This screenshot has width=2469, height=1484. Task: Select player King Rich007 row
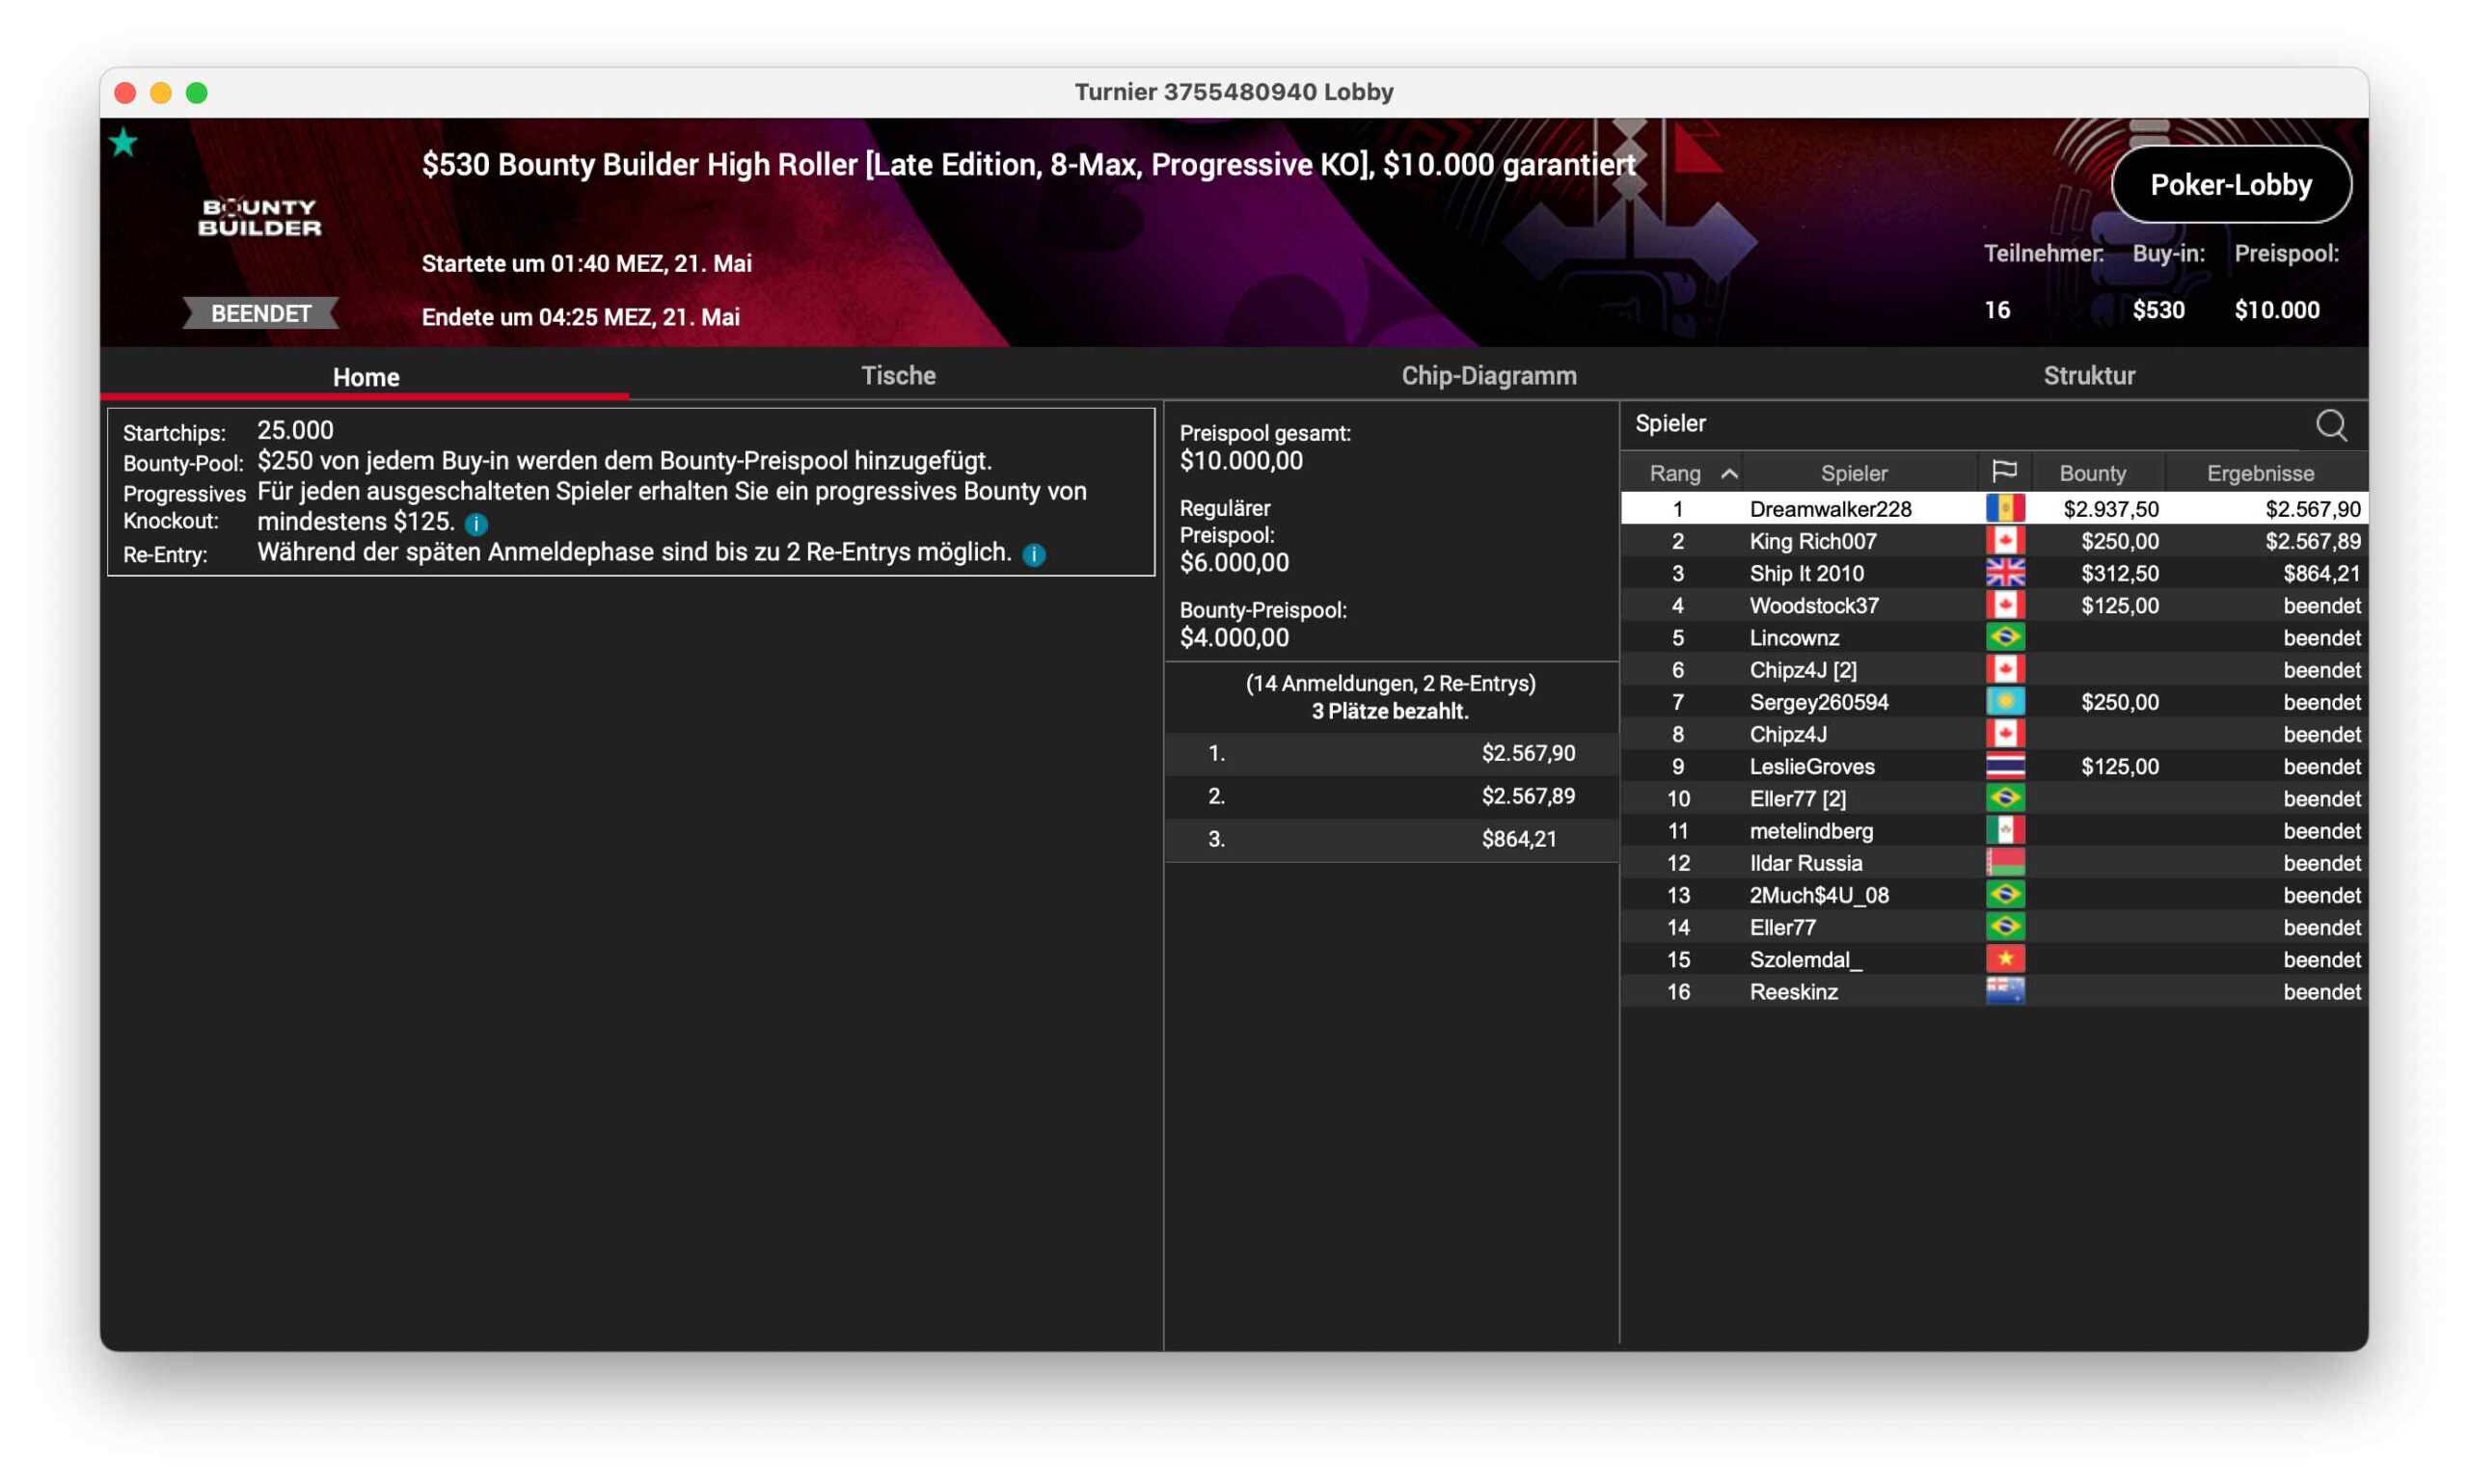coord(1812,541)
